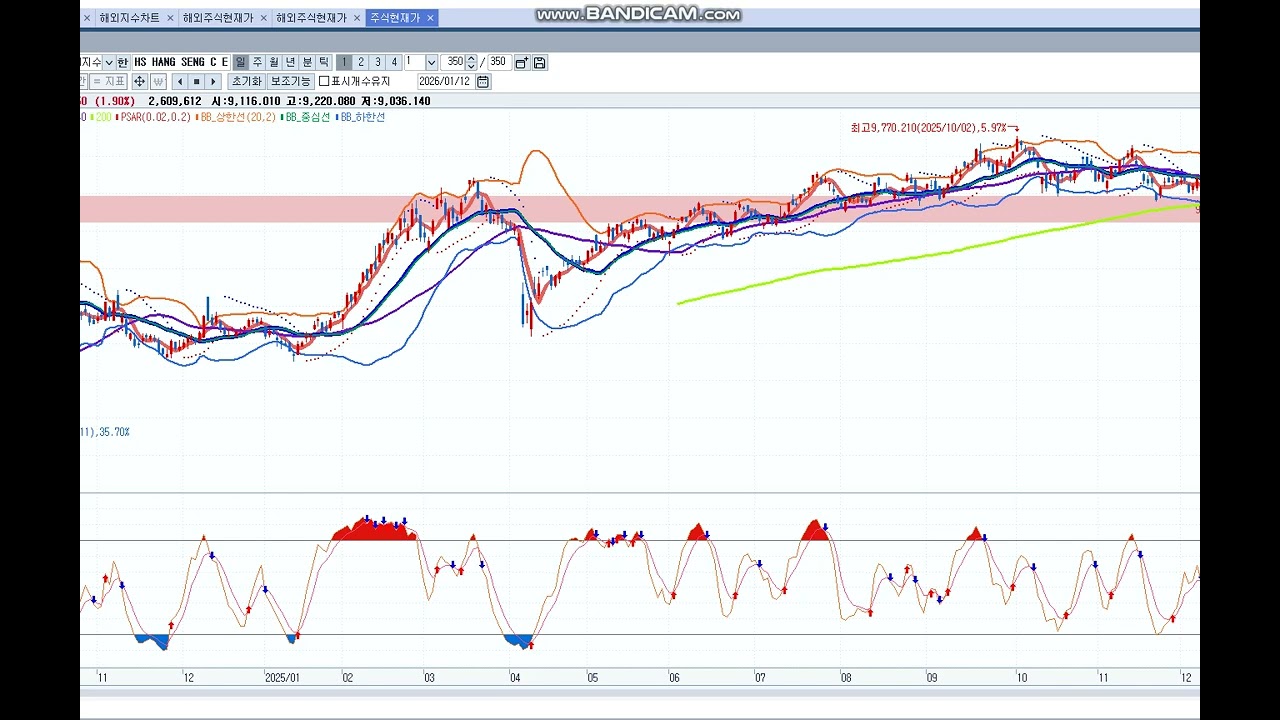
Task: Select the weekly (주) period button
Action: pyautogui.click(x=257, y=62)
